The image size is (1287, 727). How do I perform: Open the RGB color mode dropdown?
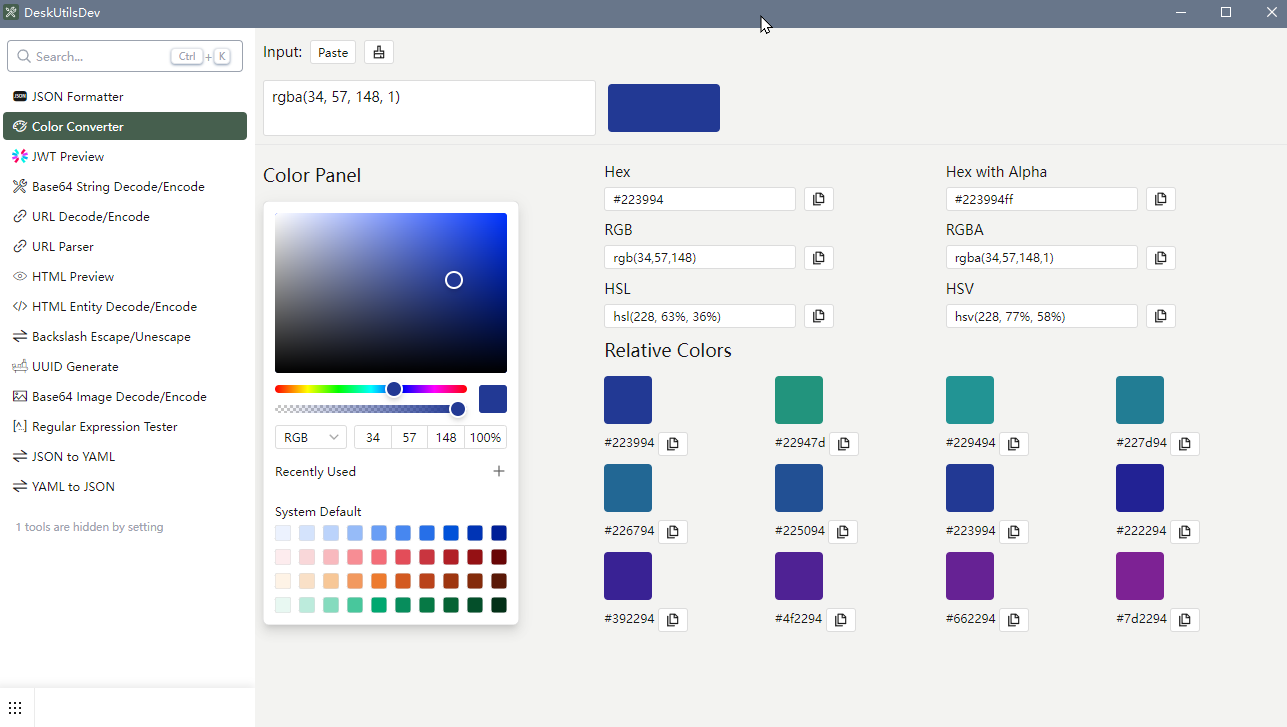pyautogui.click(x=310, y=437)
